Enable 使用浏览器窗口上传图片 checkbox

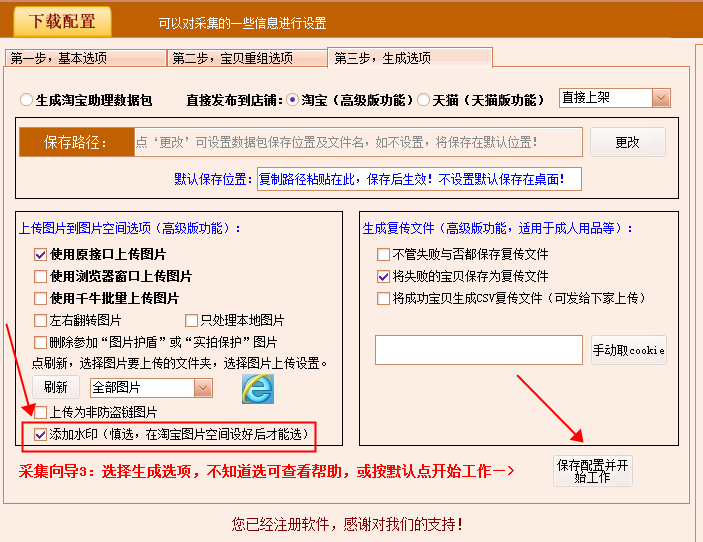pos(40,276)
